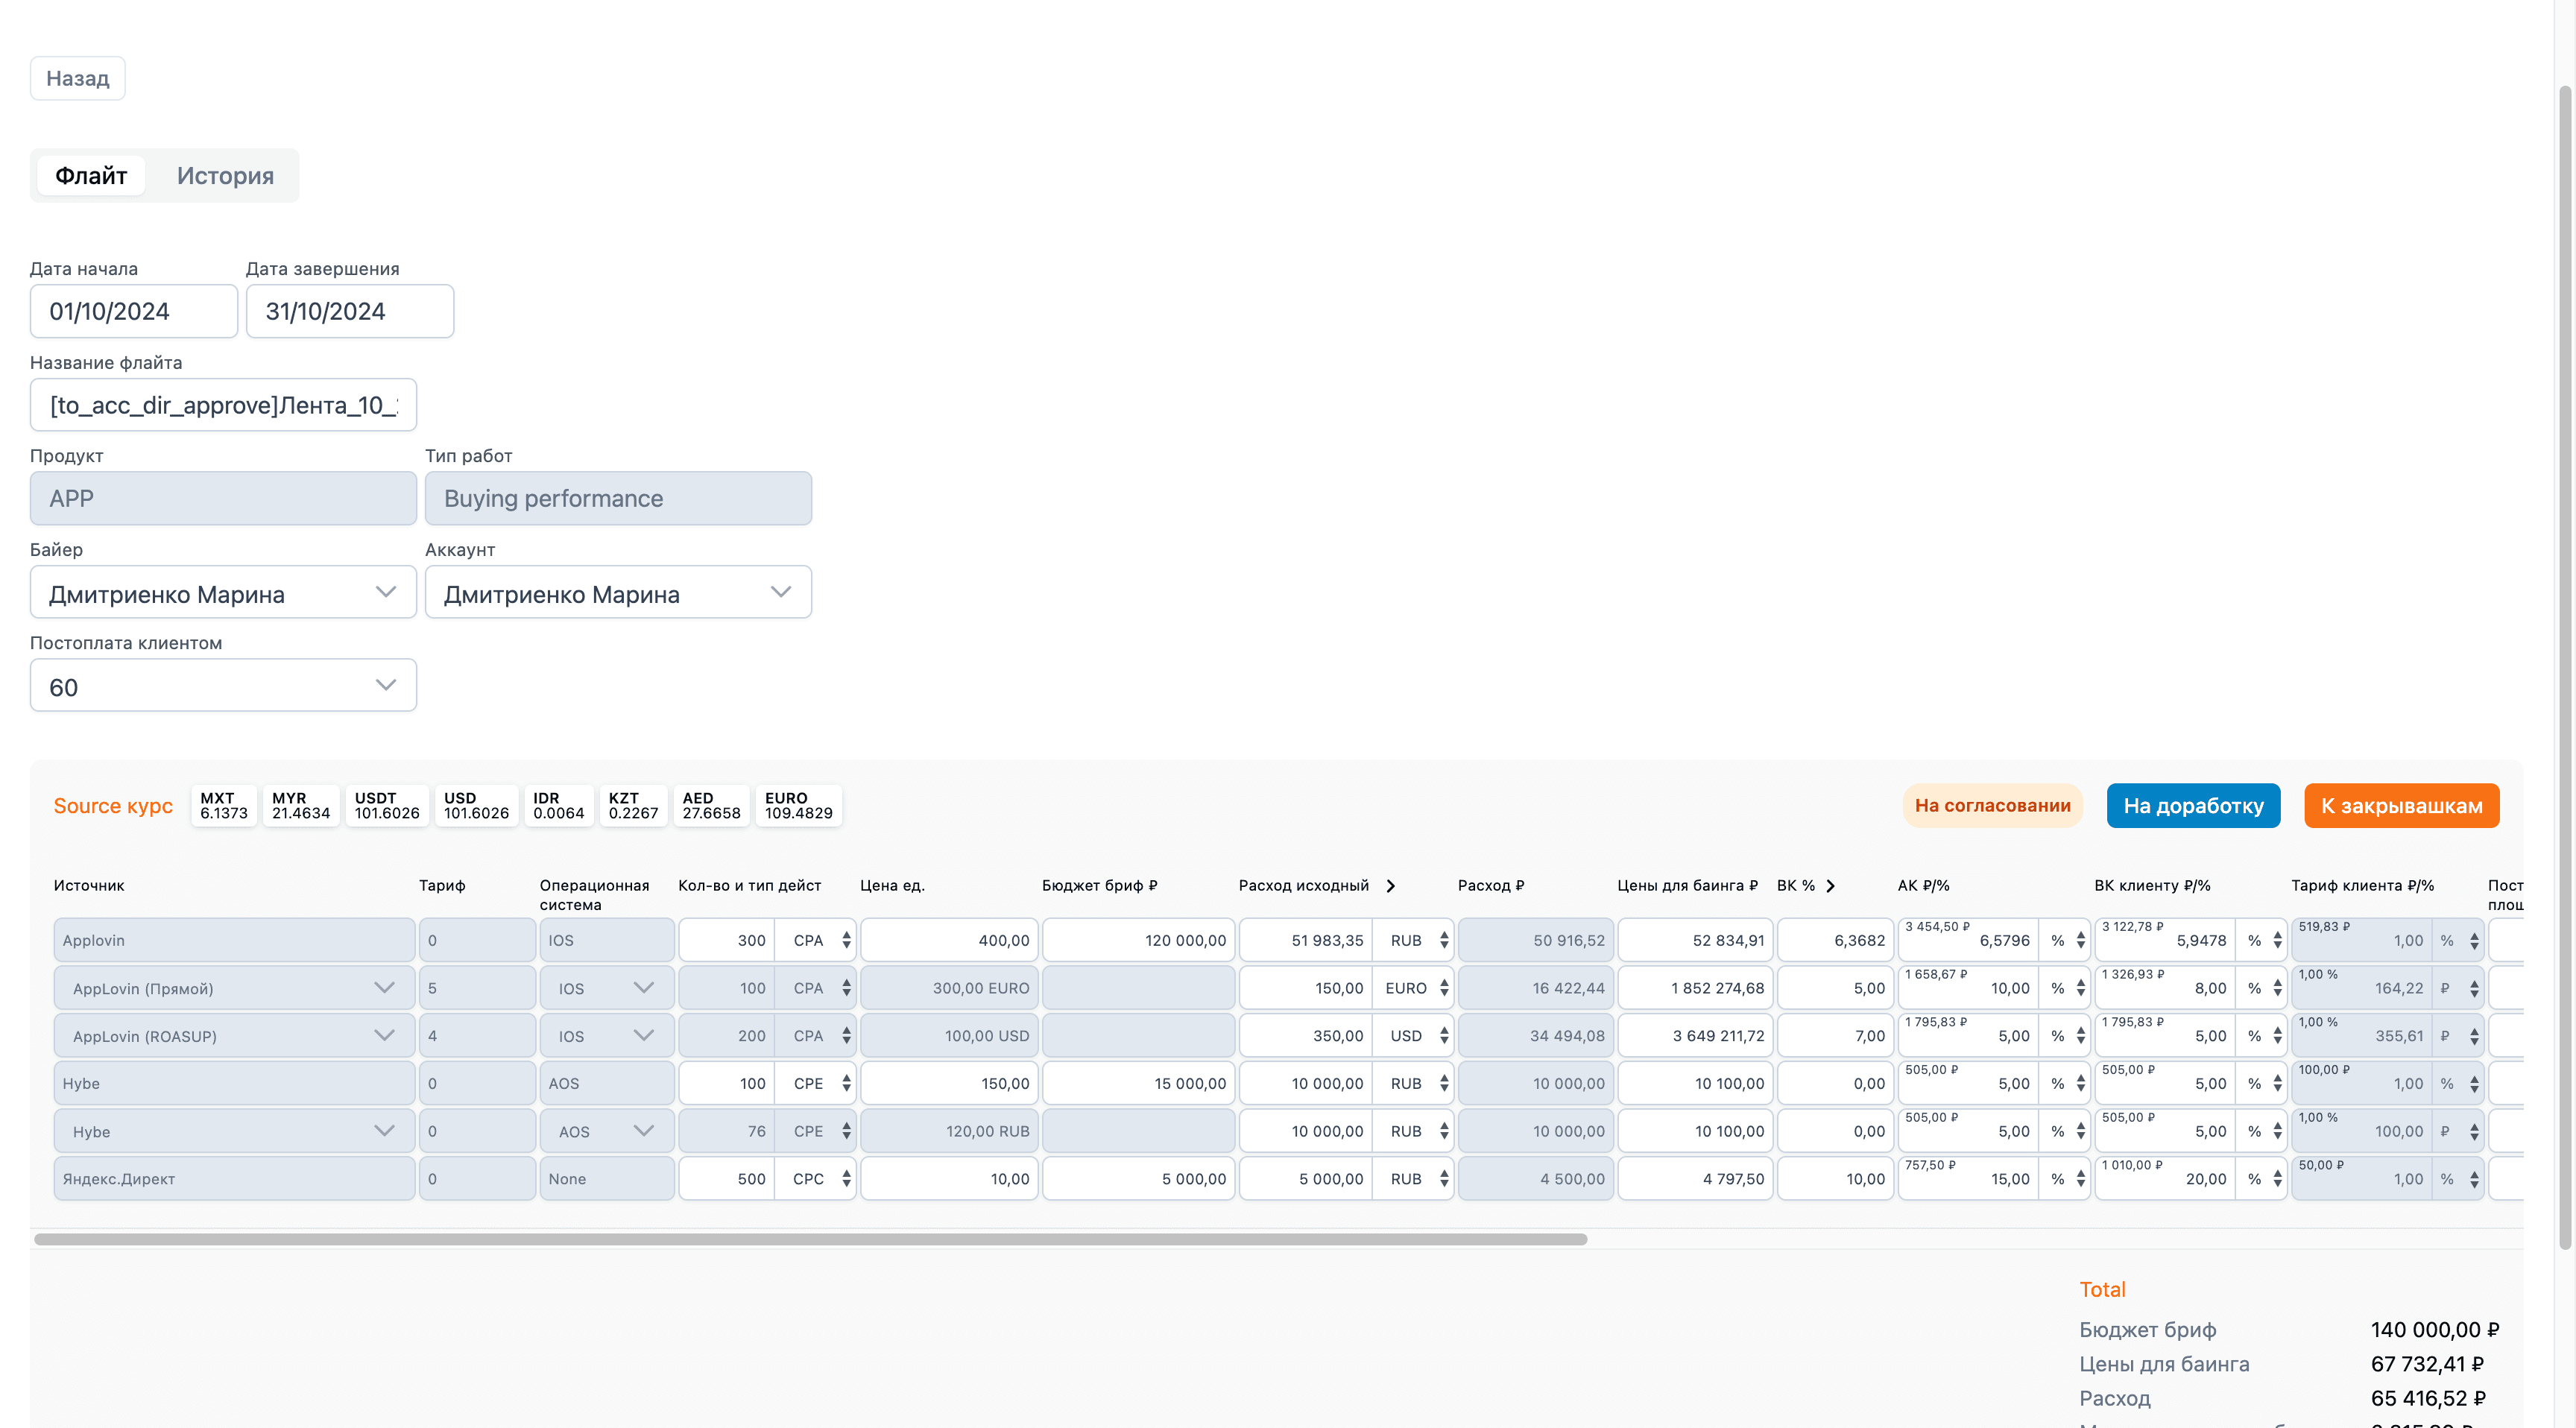The image size is (2576, 1428).
Task: Switch to the История tab
Action: [225, 176]
